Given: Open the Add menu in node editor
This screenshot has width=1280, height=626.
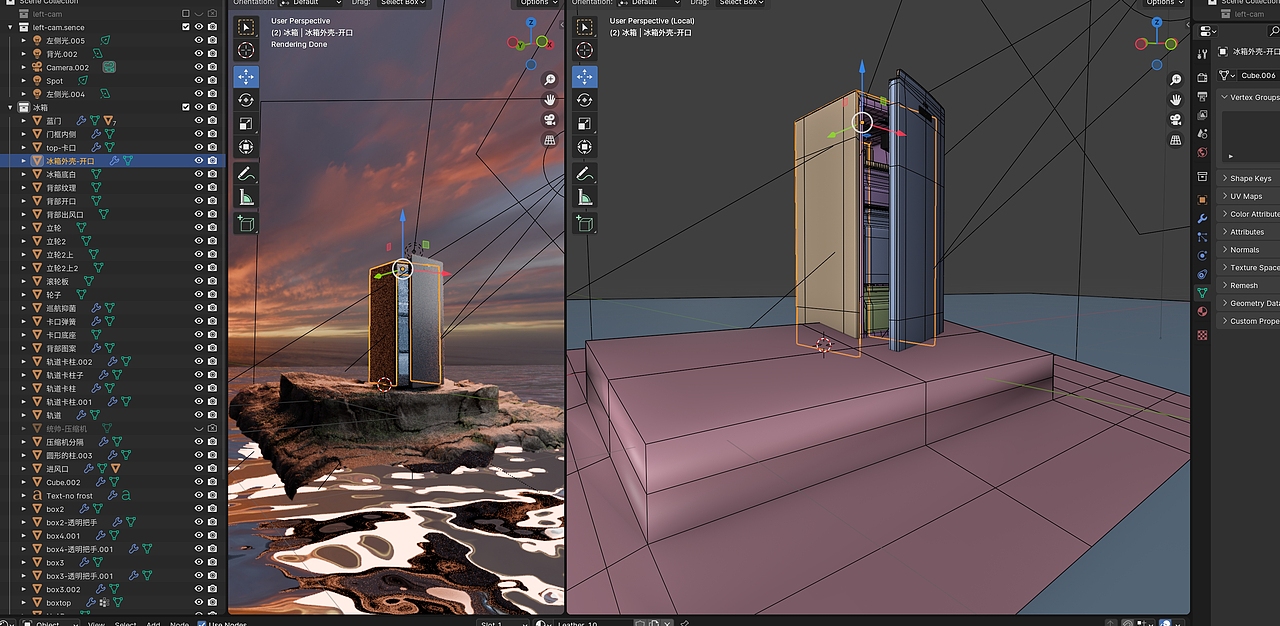Looking at the screenshot, I should click(153, 623).
